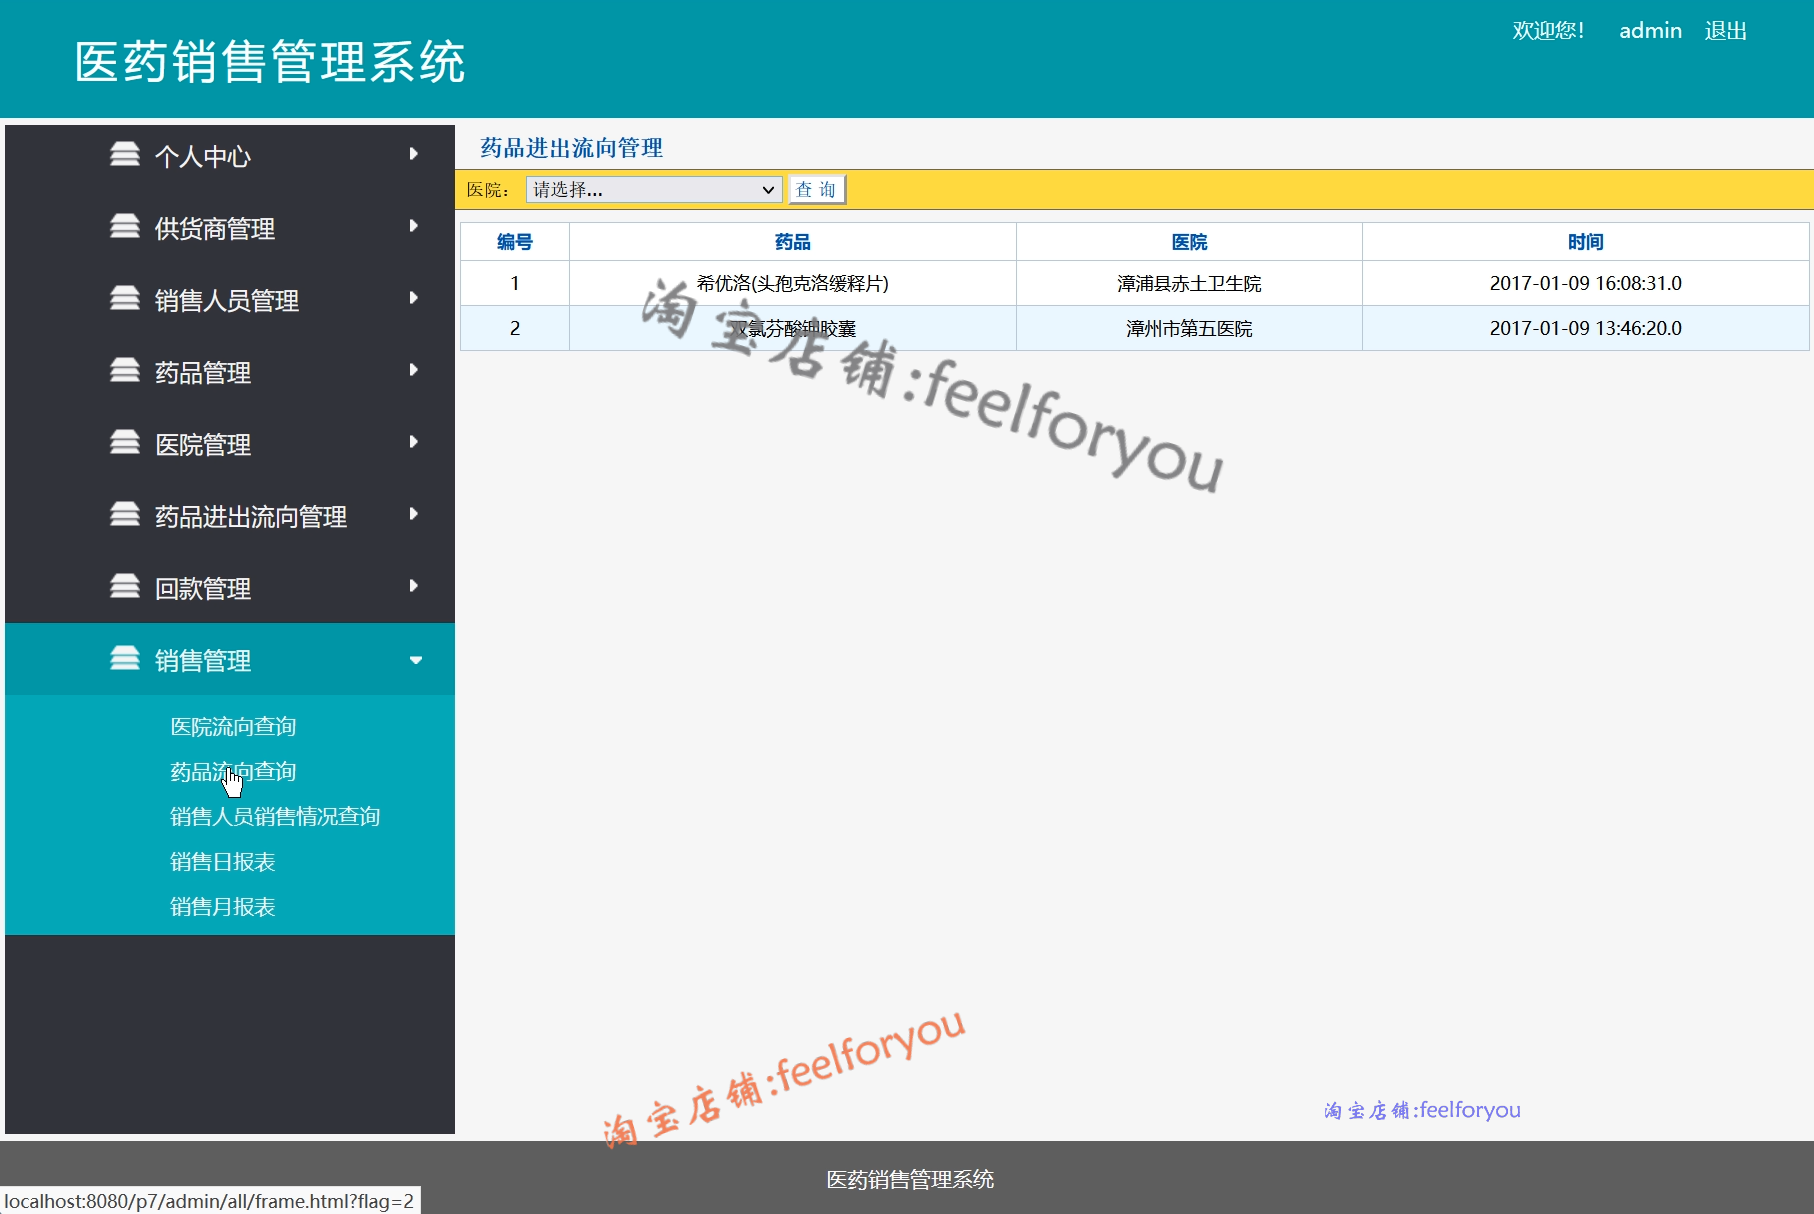1814x1214 pixels.
Task: Click the 编号 column header
Action: (x=515, y=242)
